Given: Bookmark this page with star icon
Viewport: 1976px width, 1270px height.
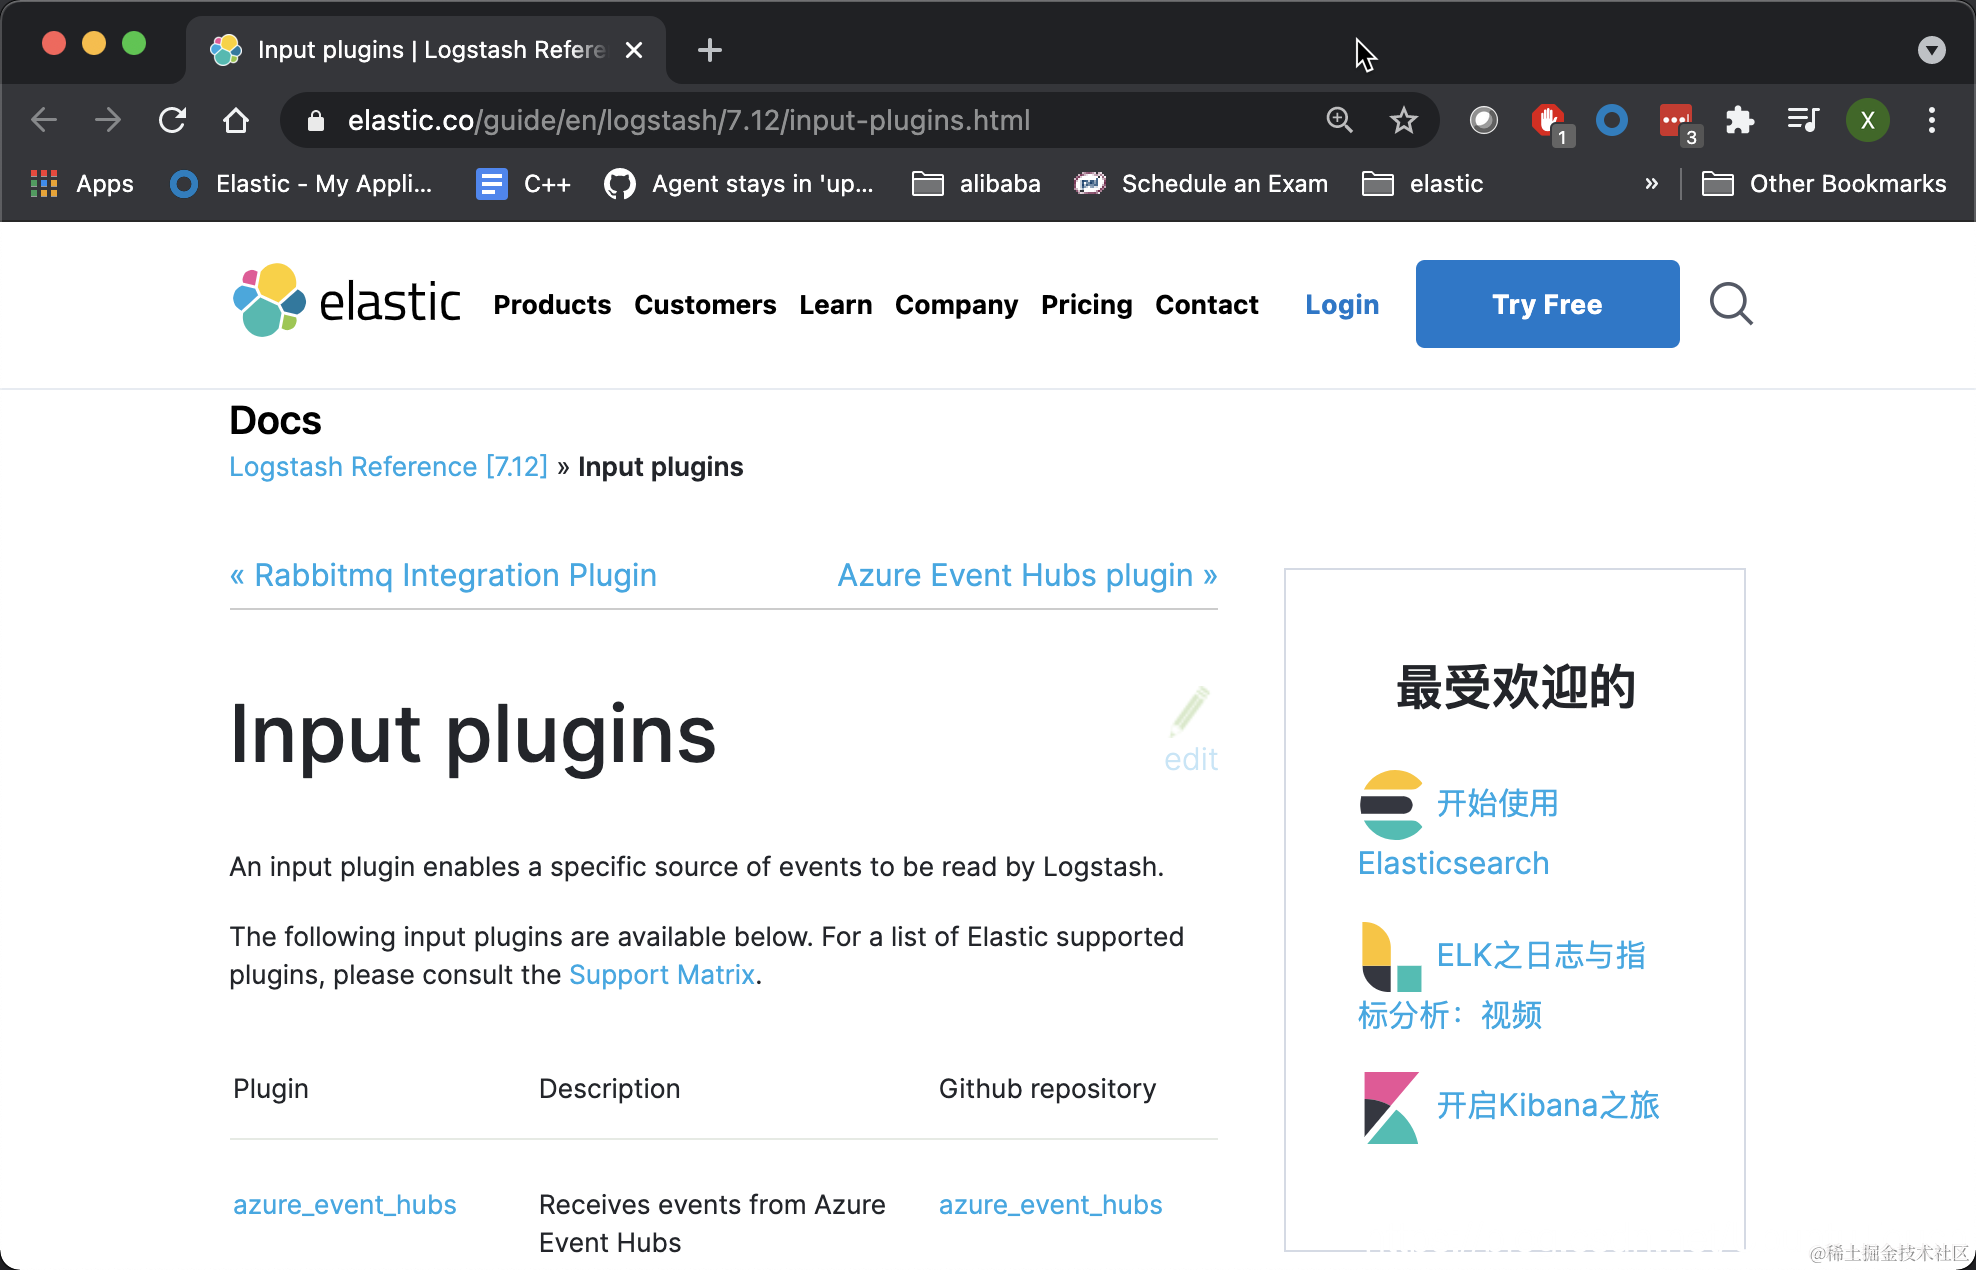Looking at the screenshot, I should (1403, 120).
